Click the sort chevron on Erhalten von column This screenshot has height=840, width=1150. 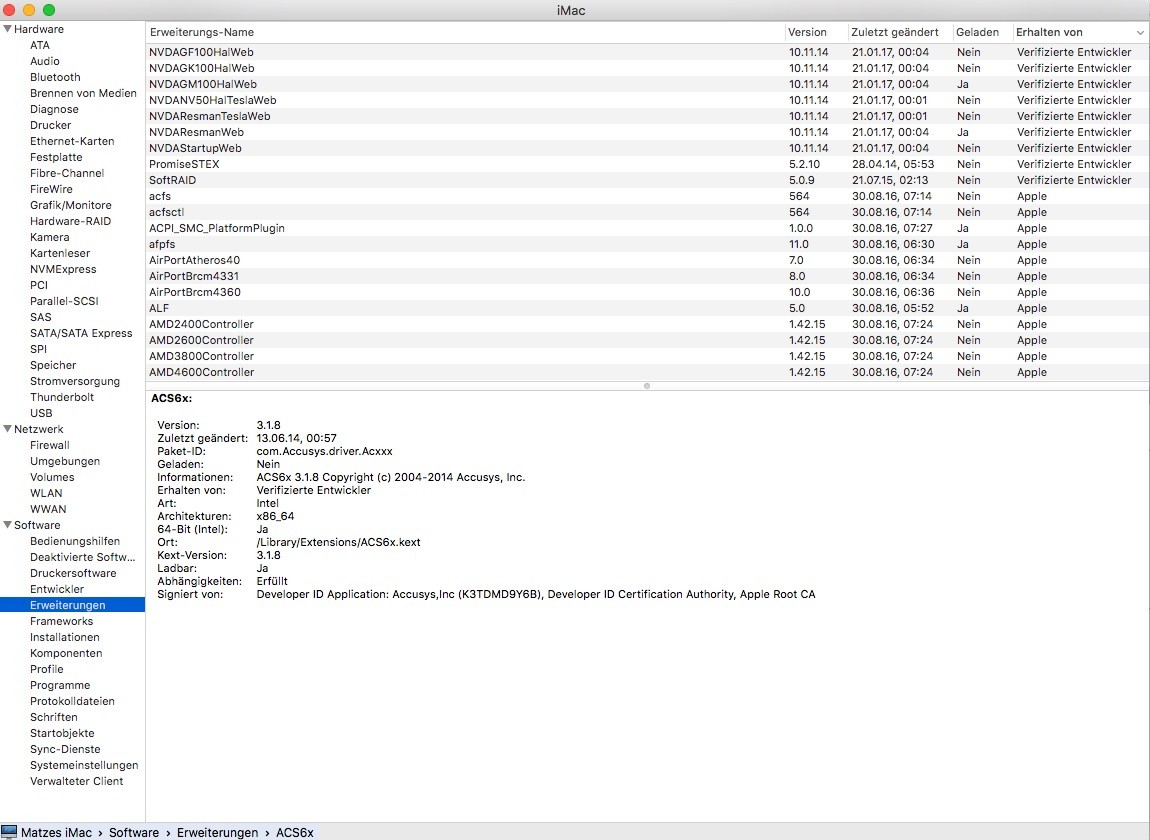(x=1140, y=32)
